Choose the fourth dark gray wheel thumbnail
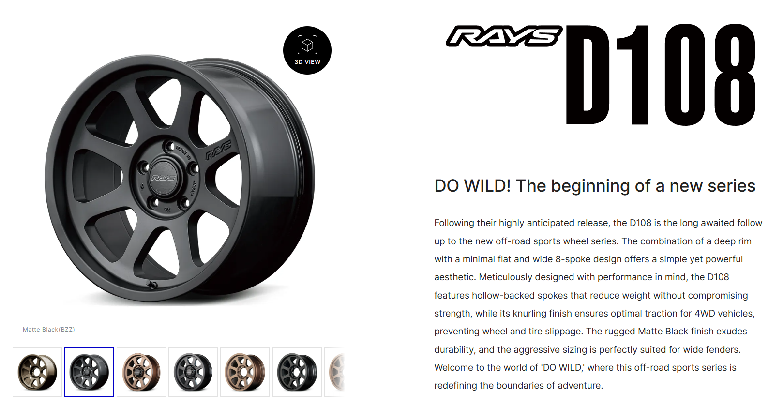Screen dimensions: 768x408 [193, 372]
